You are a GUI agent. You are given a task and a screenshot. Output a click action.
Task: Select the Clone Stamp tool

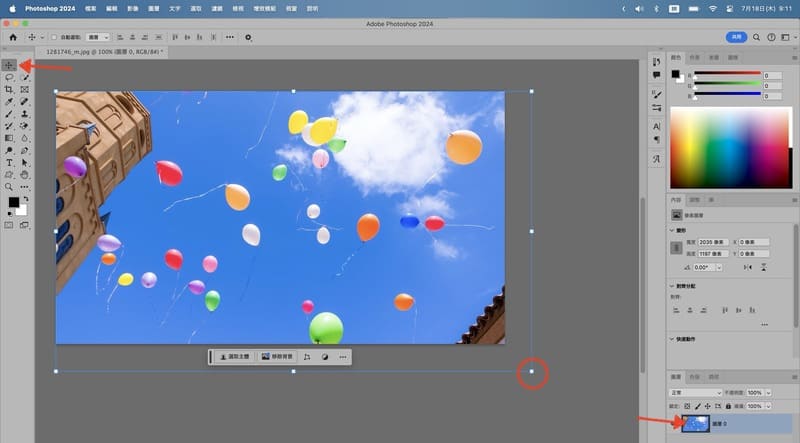(24, 114)
